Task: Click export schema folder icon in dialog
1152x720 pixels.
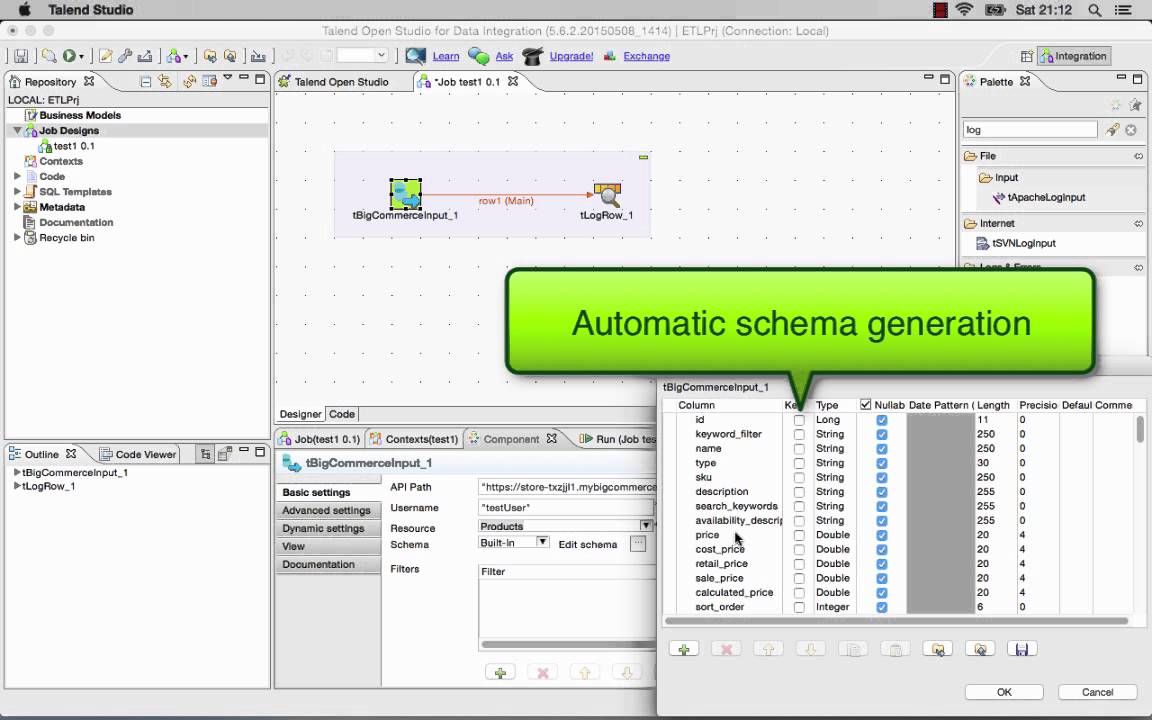Action: pos(980,649)
